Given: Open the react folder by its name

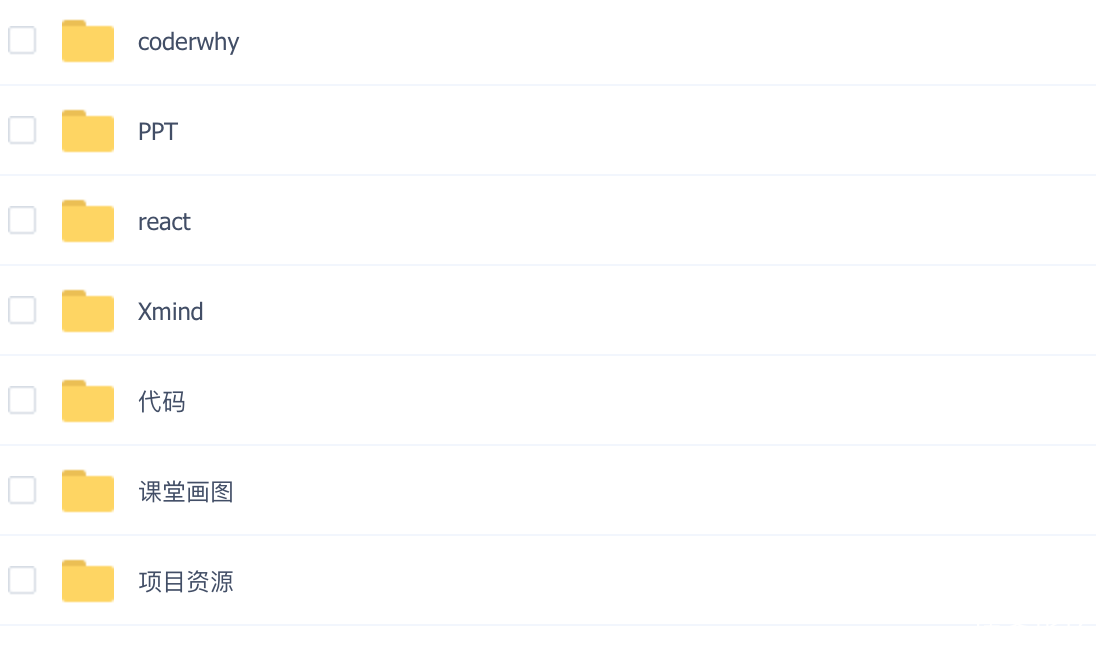Looking at the screenshot, I should click(164, 222).
